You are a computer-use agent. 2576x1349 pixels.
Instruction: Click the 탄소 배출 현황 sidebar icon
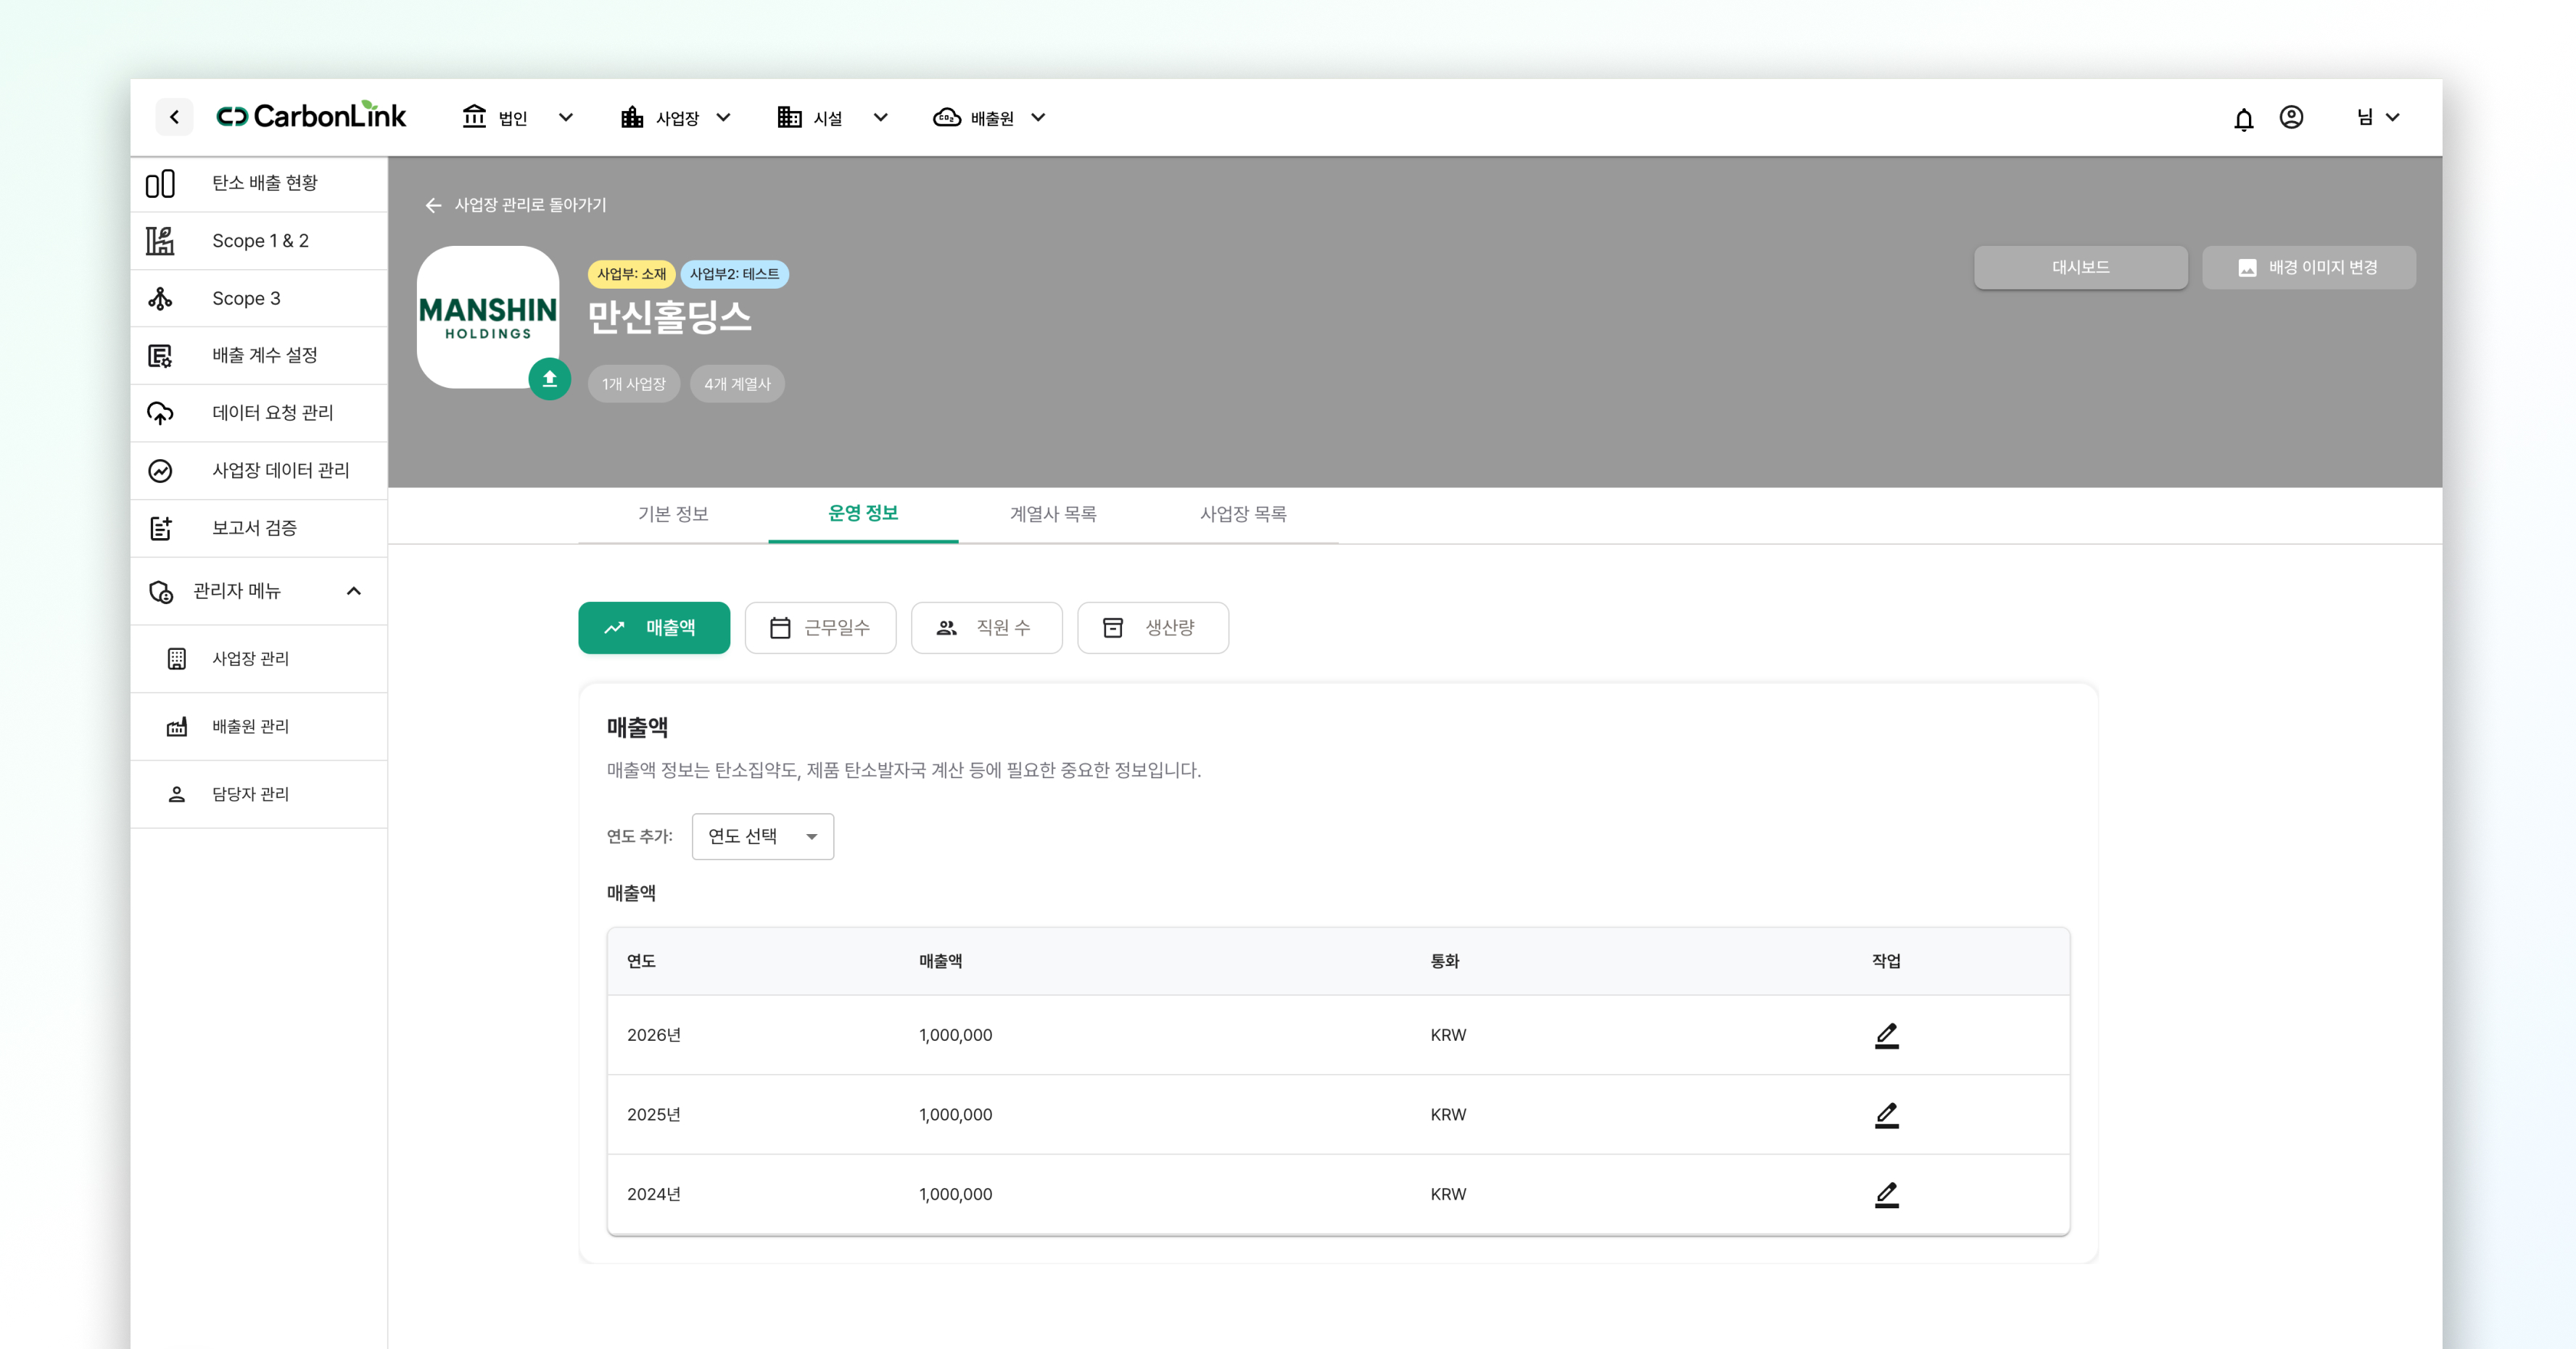click(x=160, y=184)
